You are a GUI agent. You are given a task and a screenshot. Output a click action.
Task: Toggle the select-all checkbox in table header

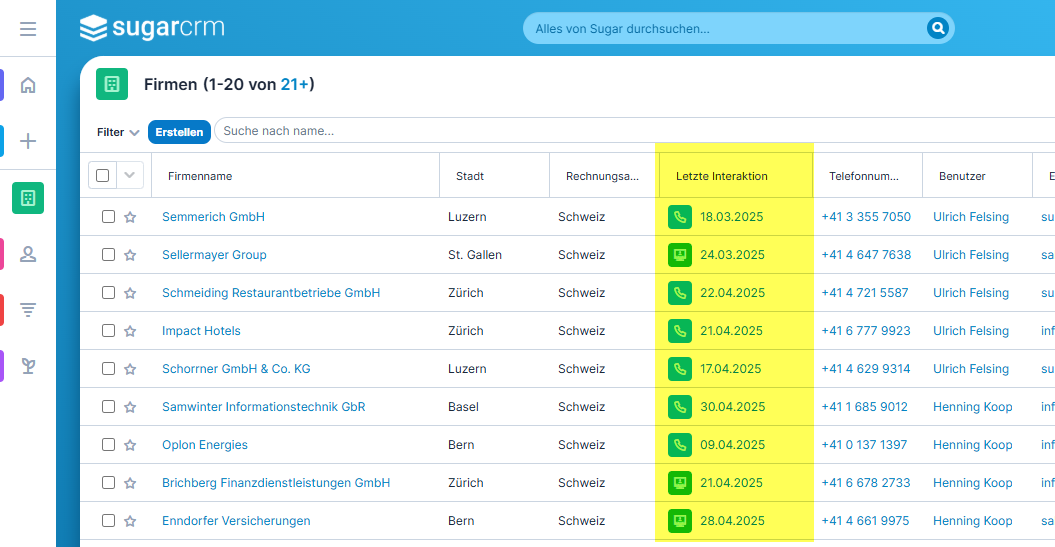tap(102, 176)
